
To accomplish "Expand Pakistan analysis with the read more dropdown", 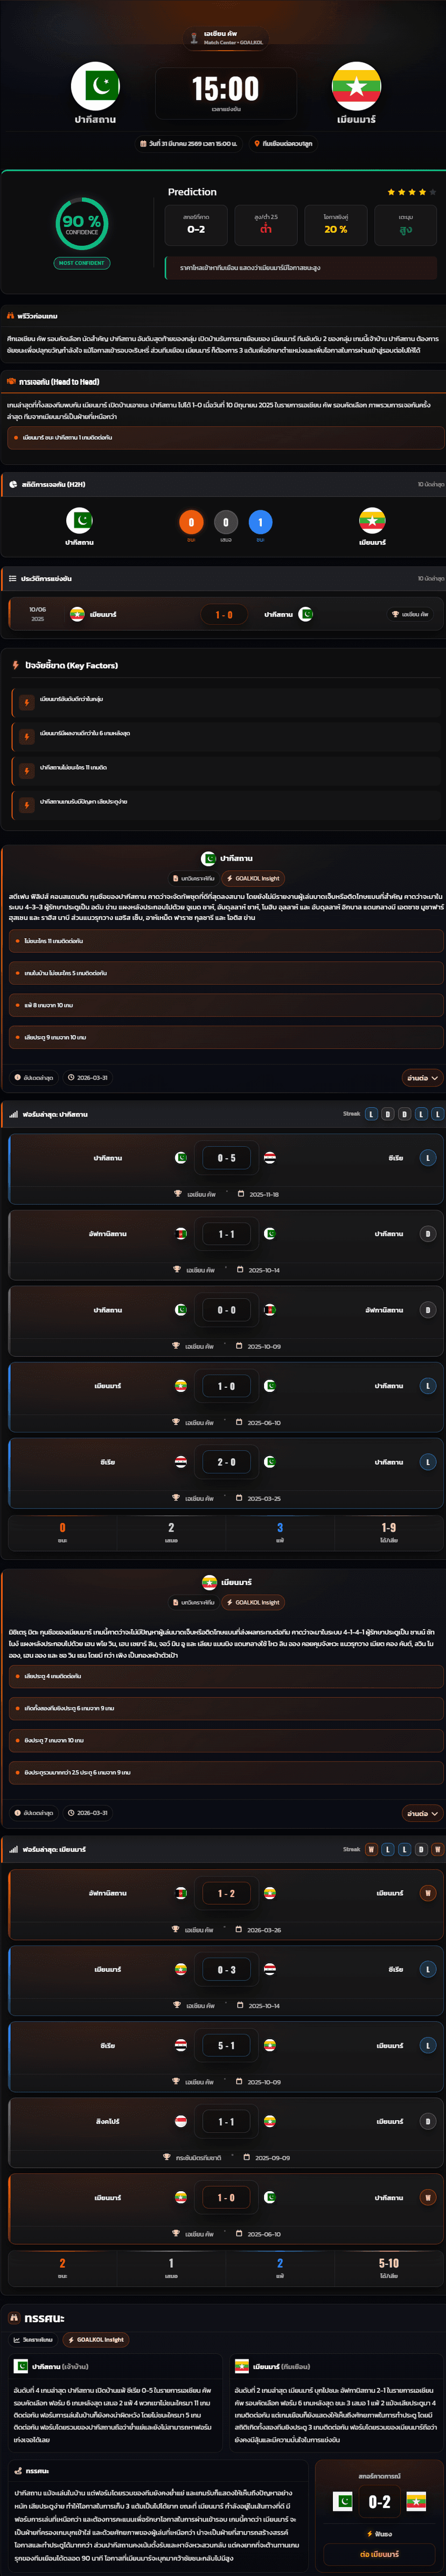I will 421,1078.
